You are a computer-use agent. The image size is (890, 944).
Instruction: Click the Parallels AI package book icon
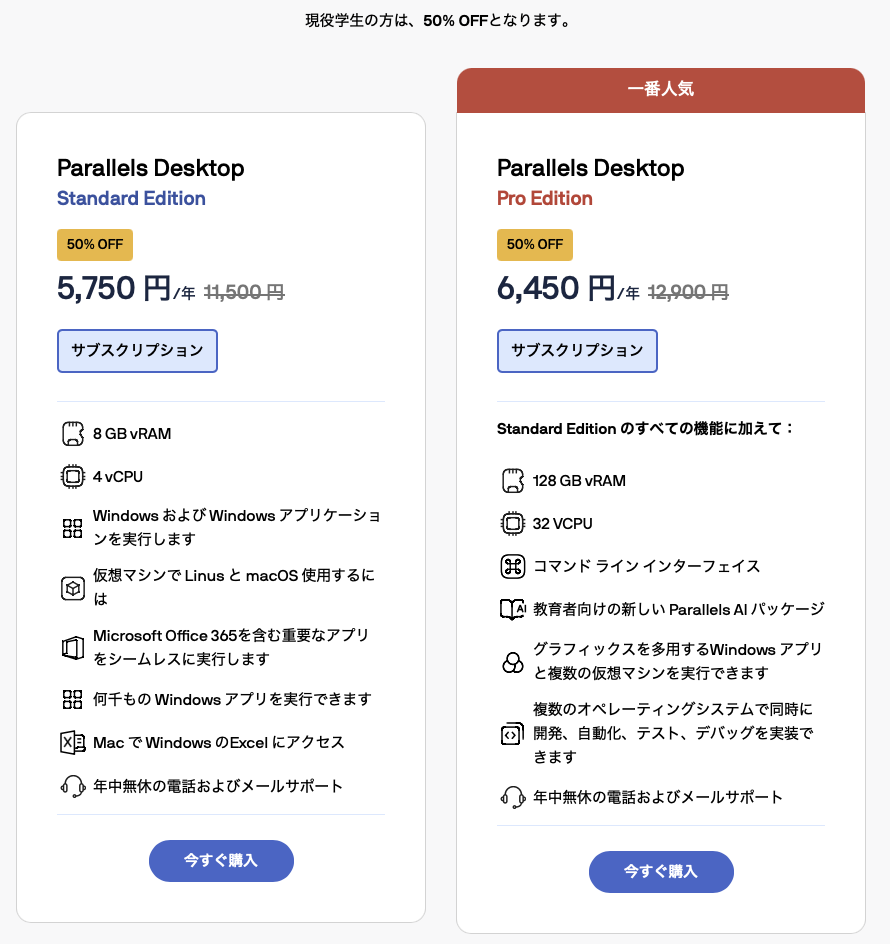tap(513, 609)
